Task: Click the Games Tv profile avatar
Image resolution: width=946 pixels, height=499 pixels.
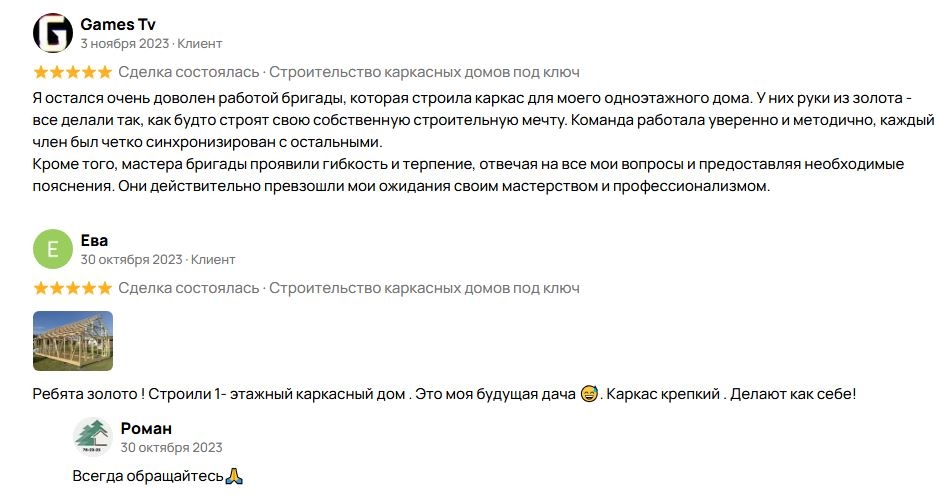Action: point(53,33)
